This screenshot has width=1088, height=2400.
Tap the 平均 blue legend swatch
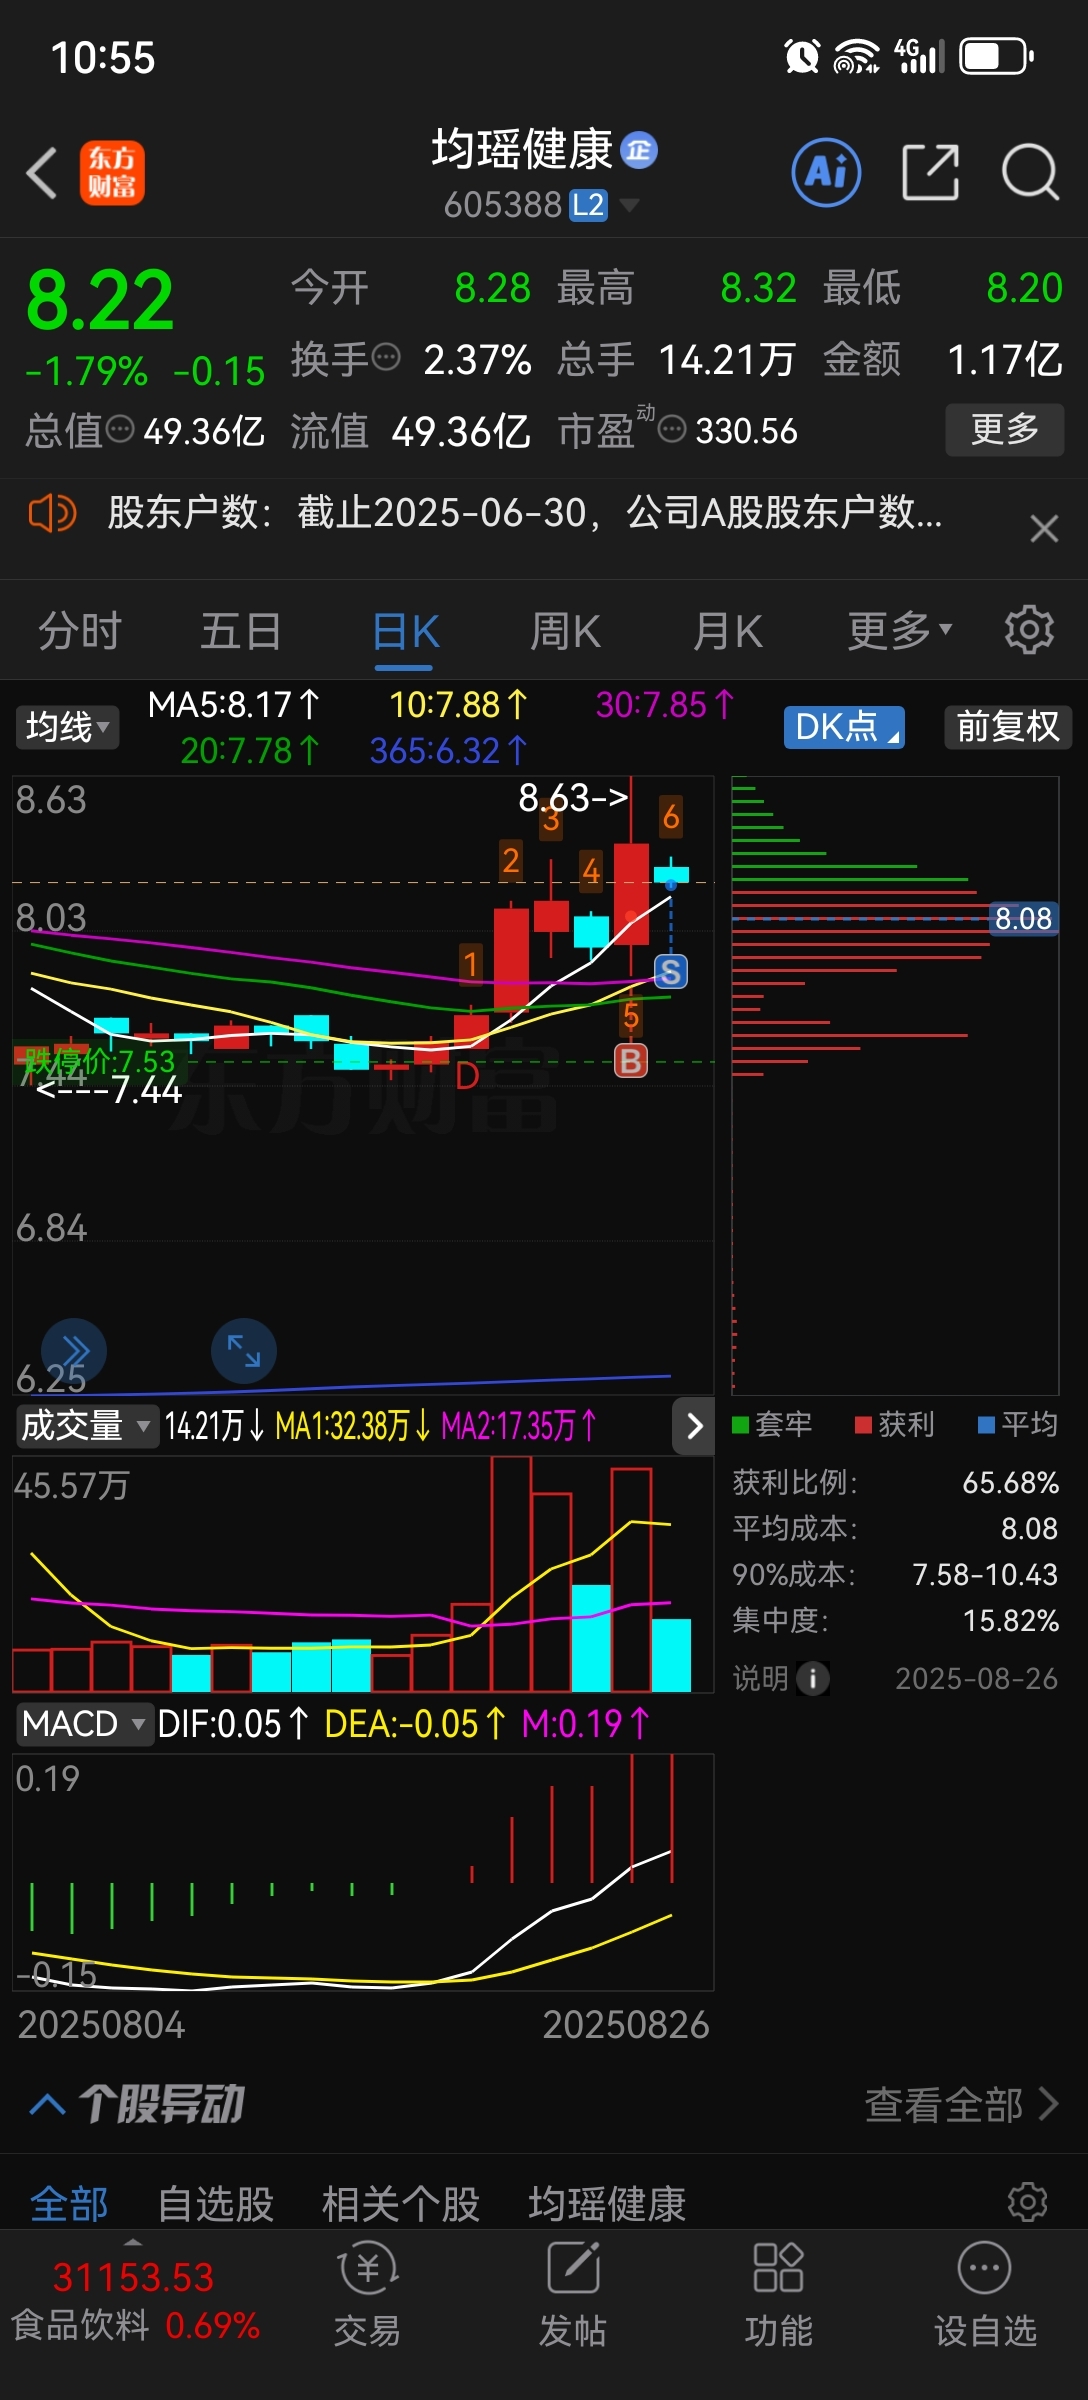coord(987,1425)
